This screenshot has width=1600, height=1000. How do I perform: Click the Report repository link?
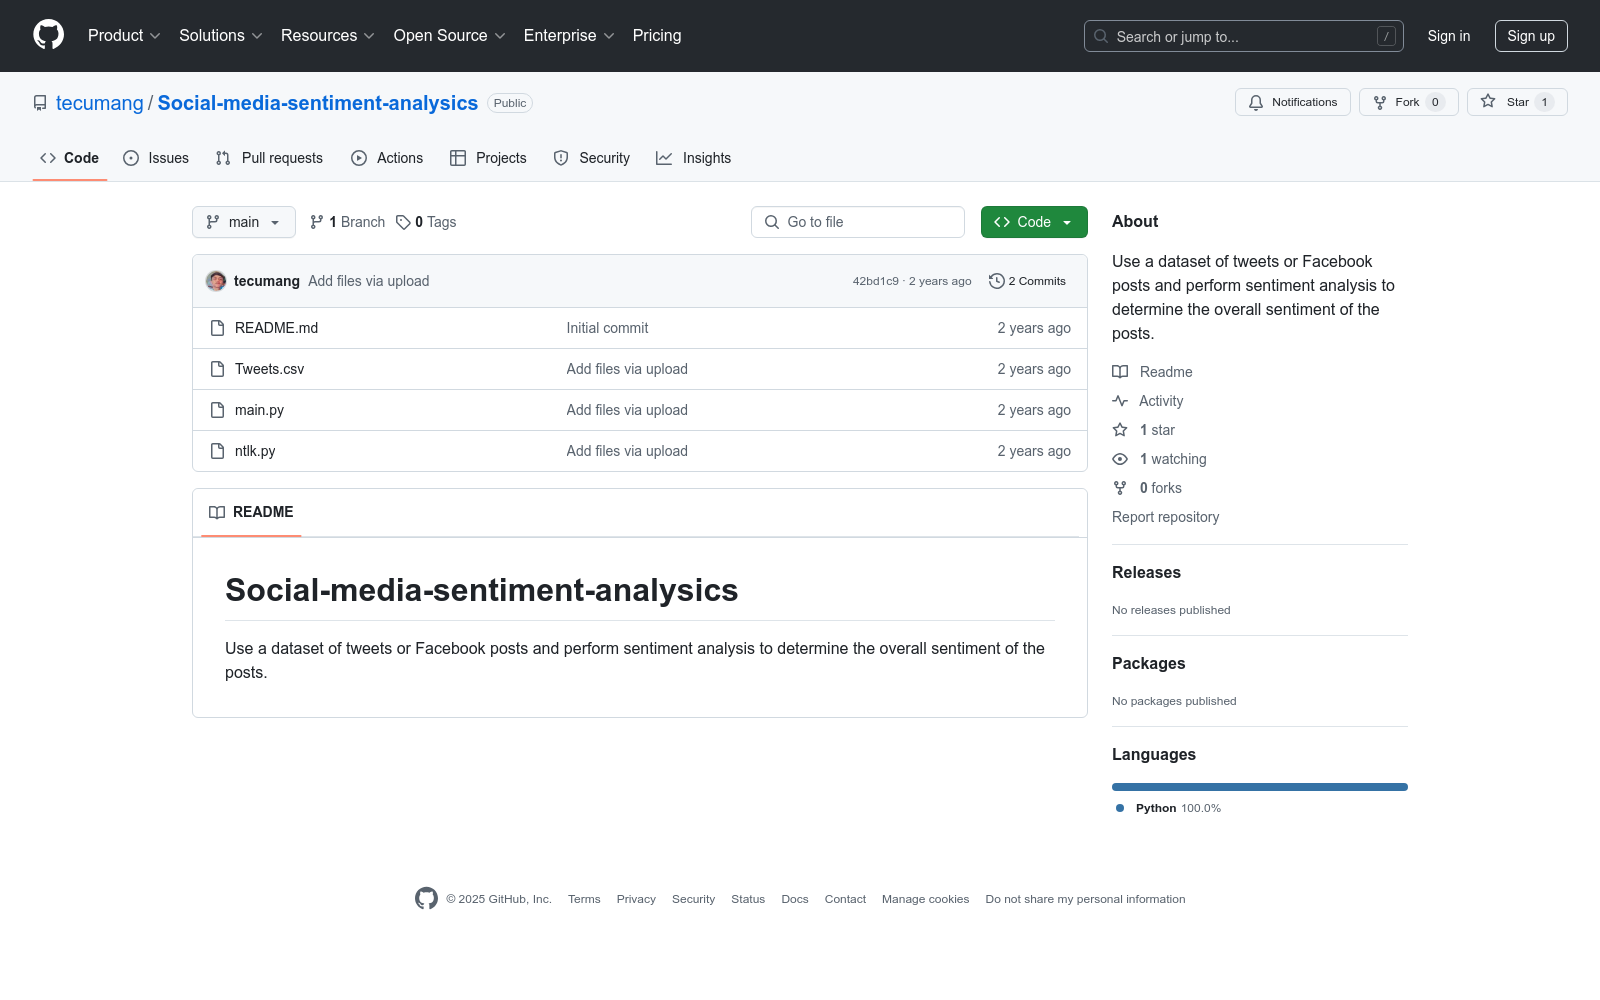click(1165, 517)
